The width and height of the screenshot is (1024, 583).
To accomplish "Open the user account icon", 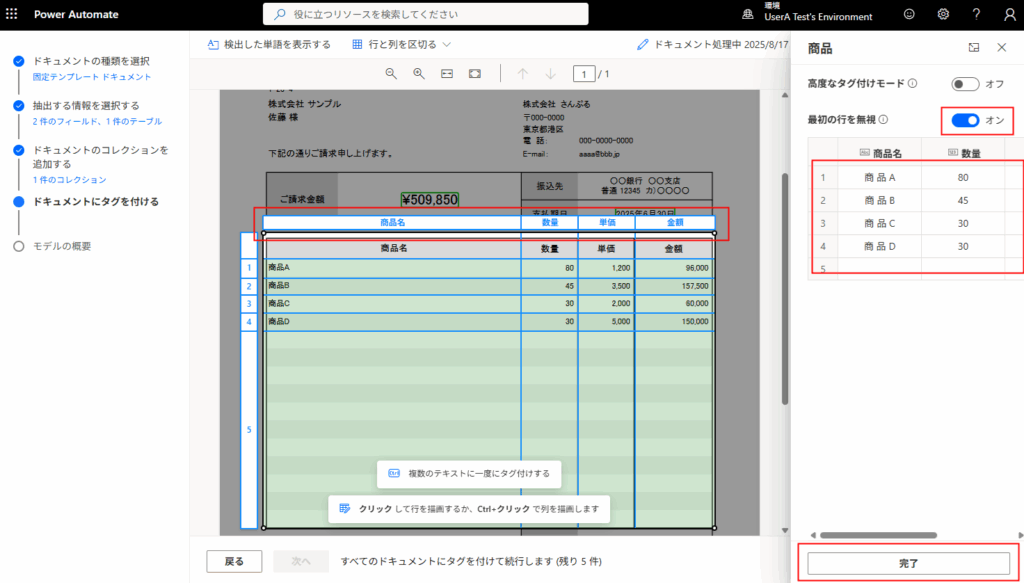I will point(1010,14).
